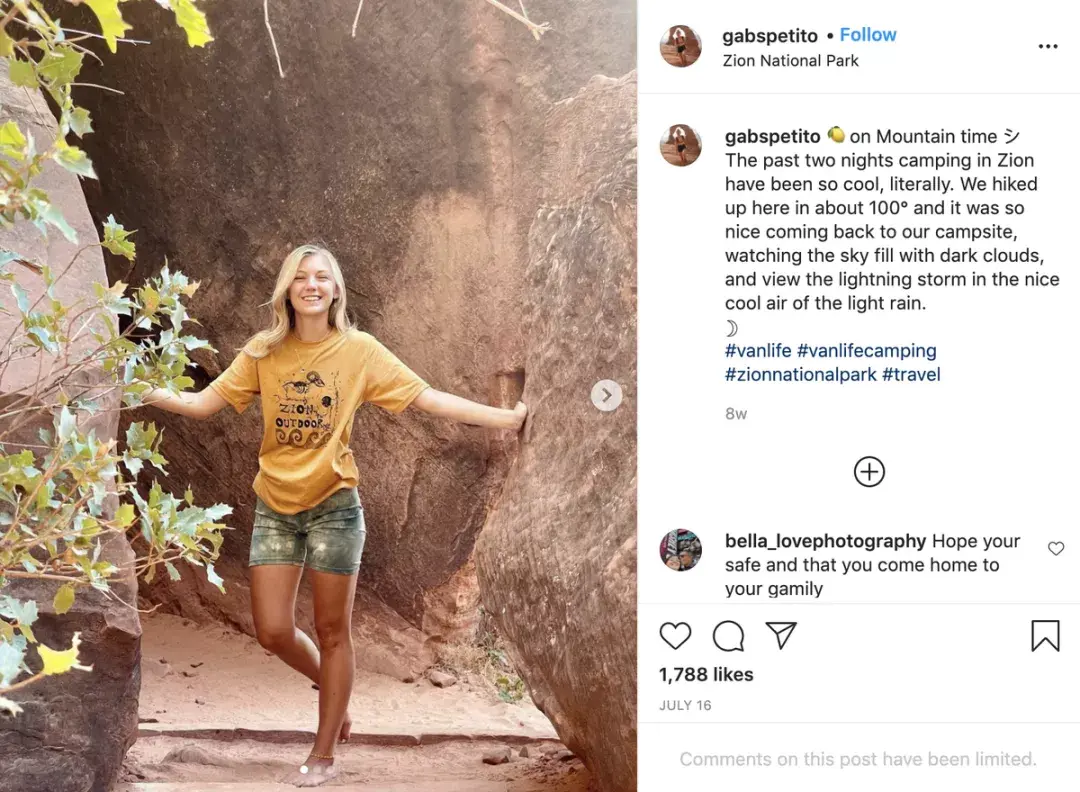Like the post using the heart icon
1080x792 pixels.
675,636
